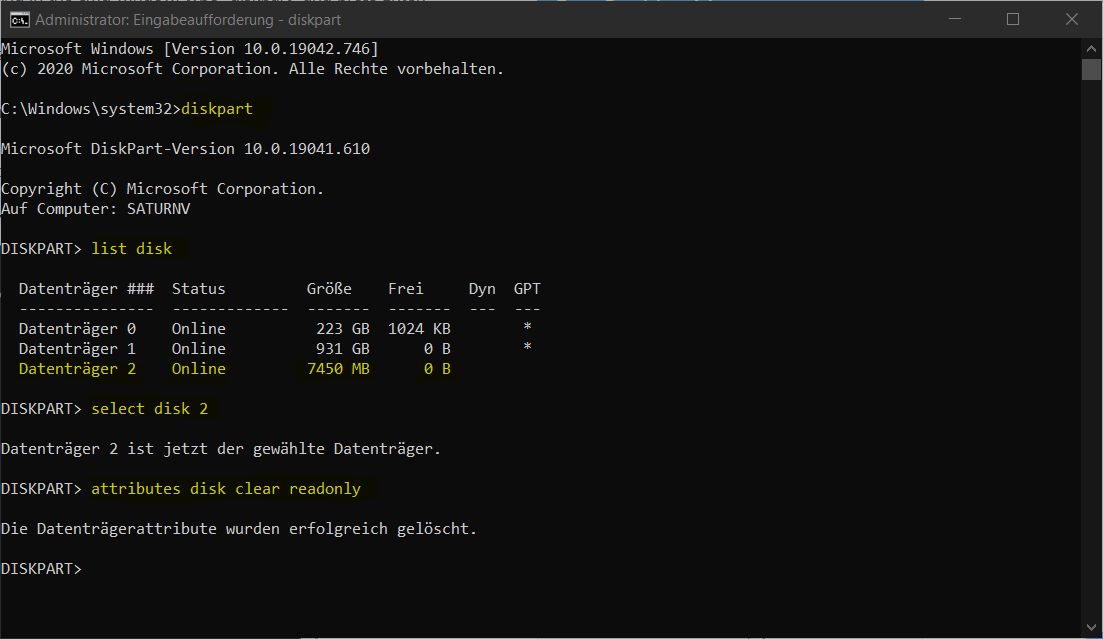This screenshot has width=1103, height=639.
Task: Click the "erfolgreich gelöscht" success message line
Action: pyautogui.click(x=238, y=528)
